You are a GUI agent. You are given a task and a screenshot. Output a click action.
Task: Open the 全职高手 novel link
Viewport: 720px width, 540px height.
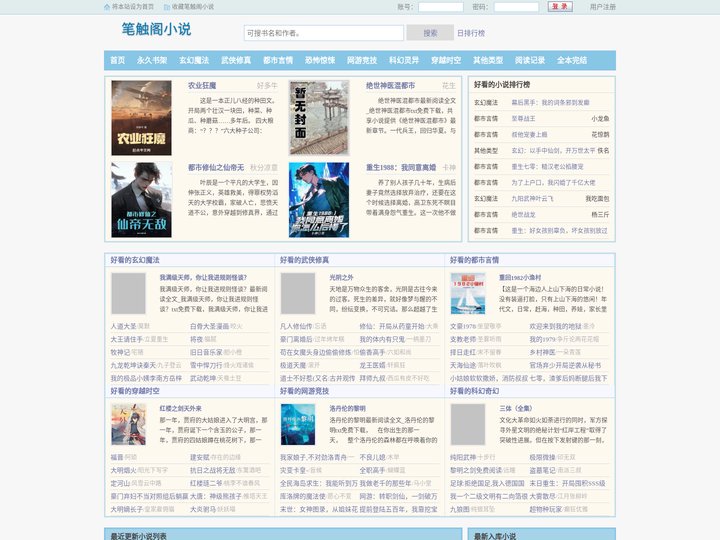pyautogui.click(x=372, y=470)
